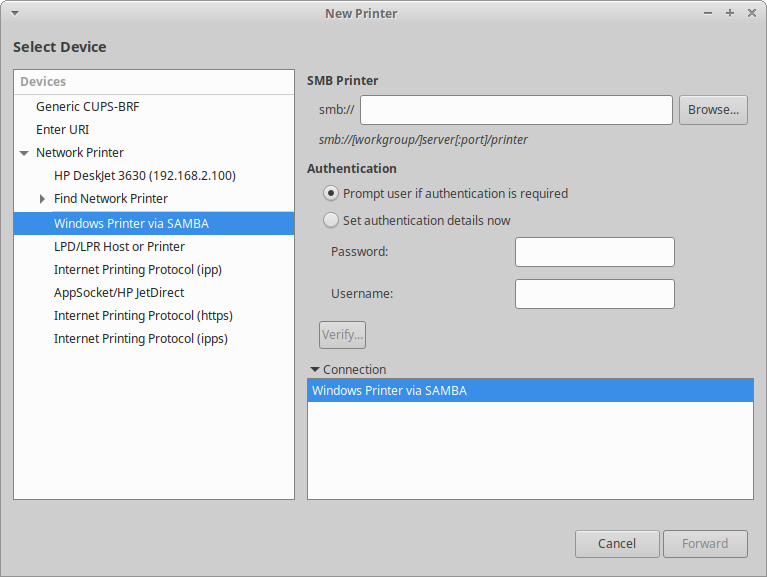Choose Enter URI in devices list
This screenshot has width=767, height=577.
pos(63,129)
